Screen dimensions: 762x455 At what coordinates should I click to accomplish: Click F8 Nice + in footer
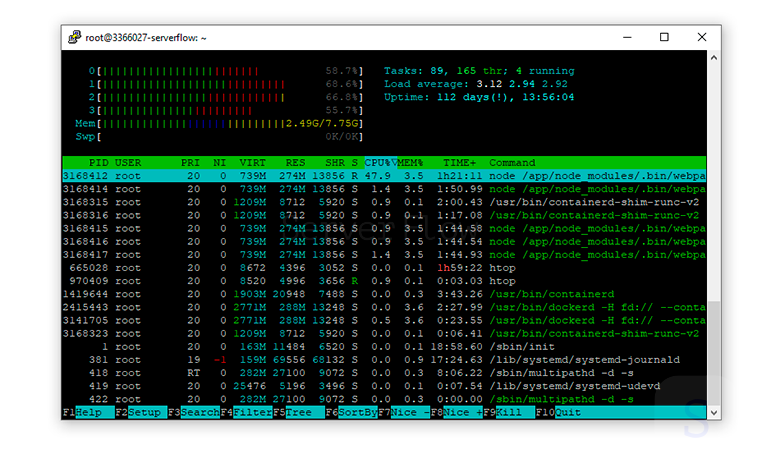coord(457,413)
